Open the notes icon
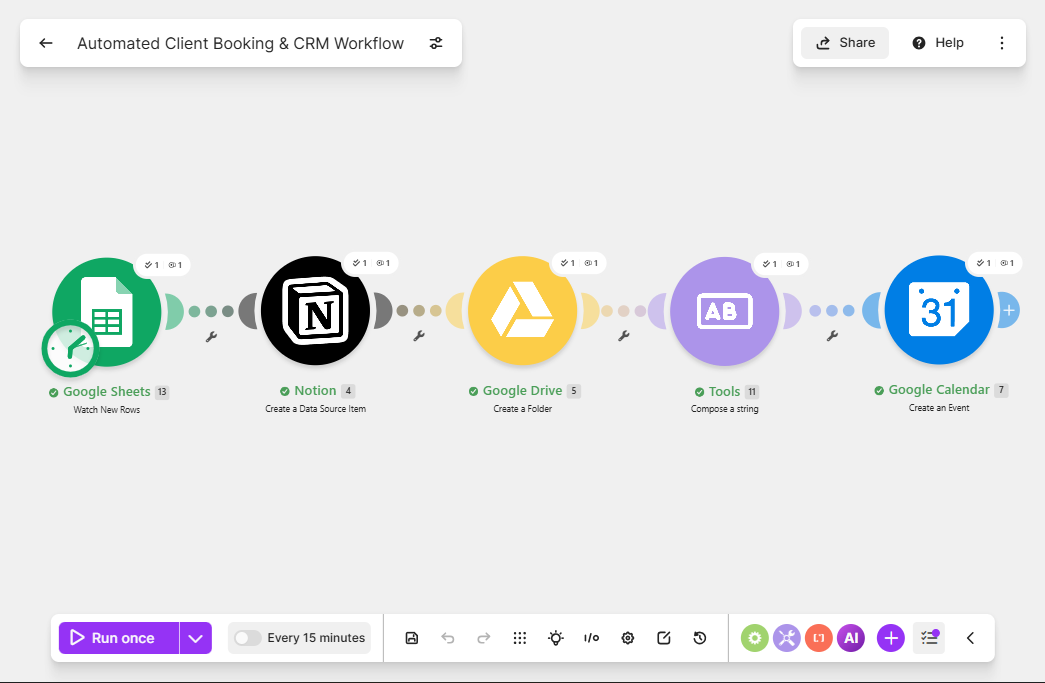1045x683 pixels. [x=664, y=638]
